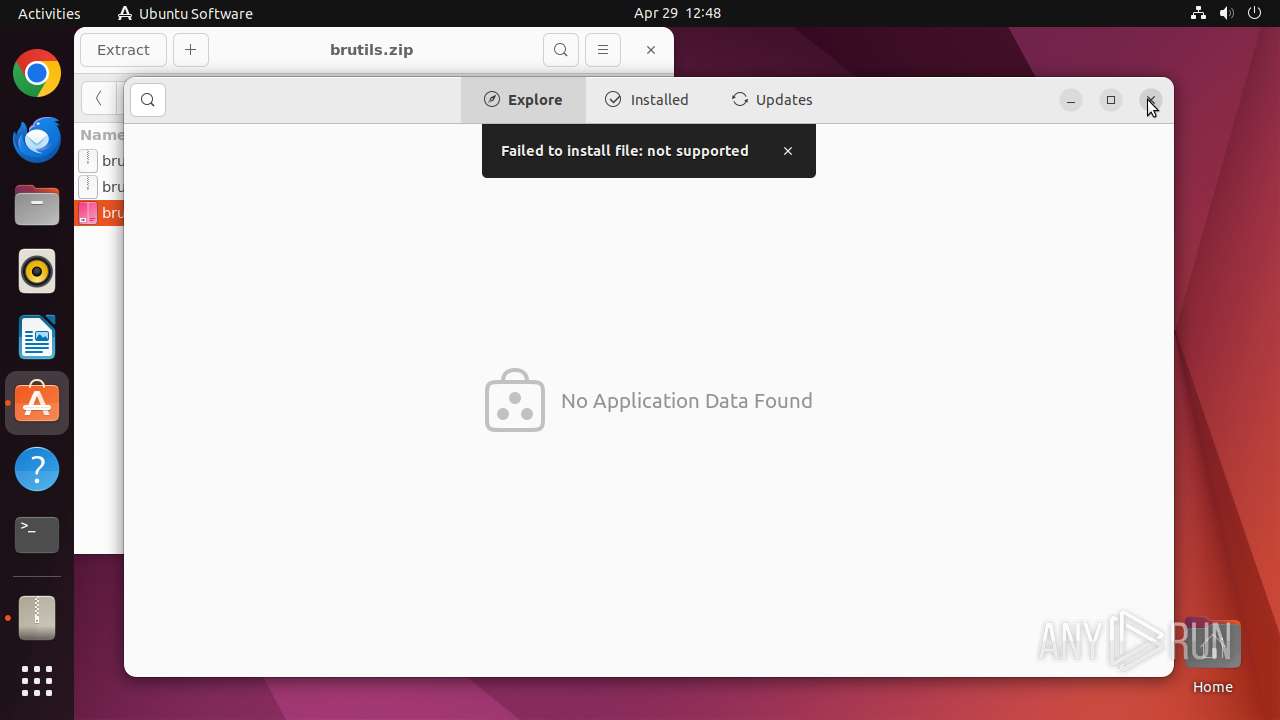Screen dimensions: 1280x720
Task: Close the brutils.zip archive window
Action: pyautogui.click(x=651, y=50)
